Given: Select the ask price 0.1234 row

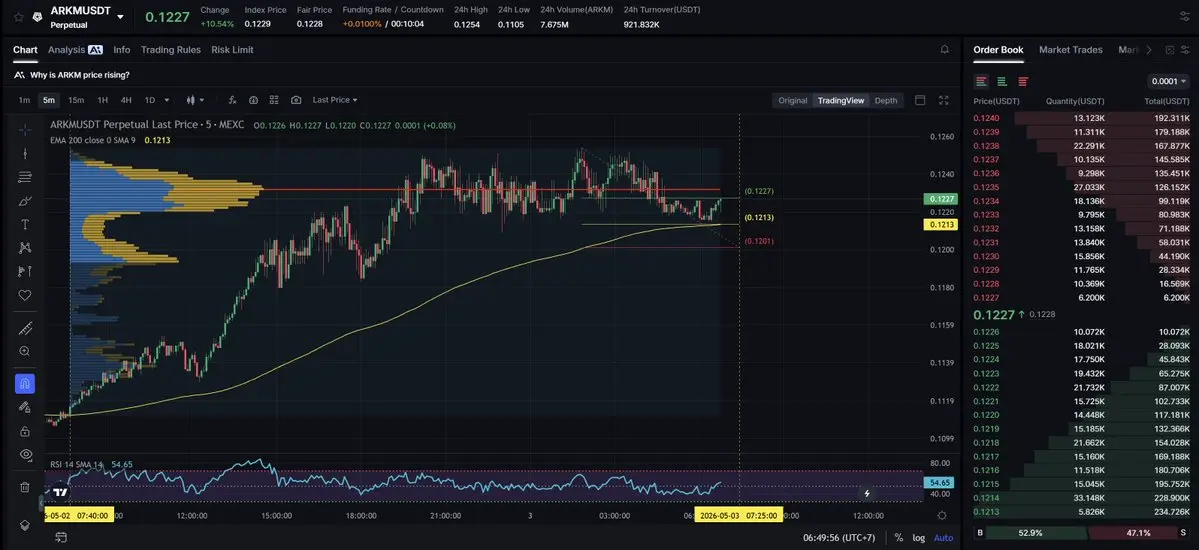Looking at the screenshot, I should tap(1081, 201).
